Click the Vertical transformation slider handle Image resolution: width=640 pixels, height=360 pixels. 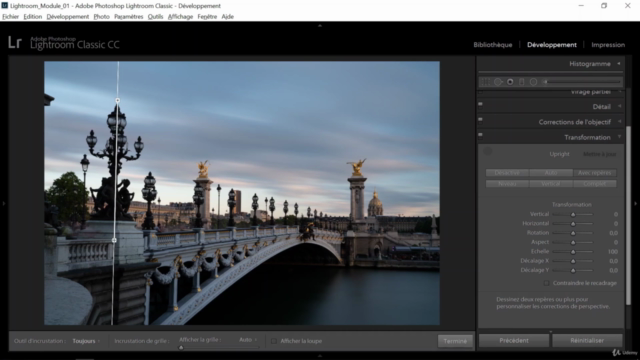coord(573,214)
